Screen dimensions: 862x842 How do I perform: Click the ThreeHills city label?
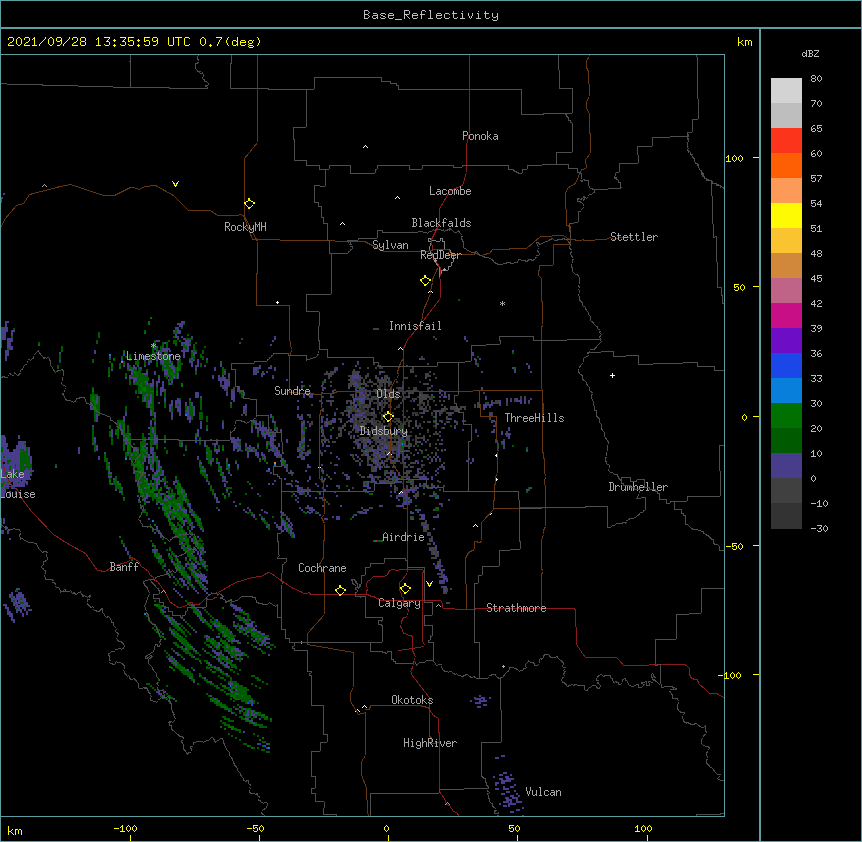[534, 418]
